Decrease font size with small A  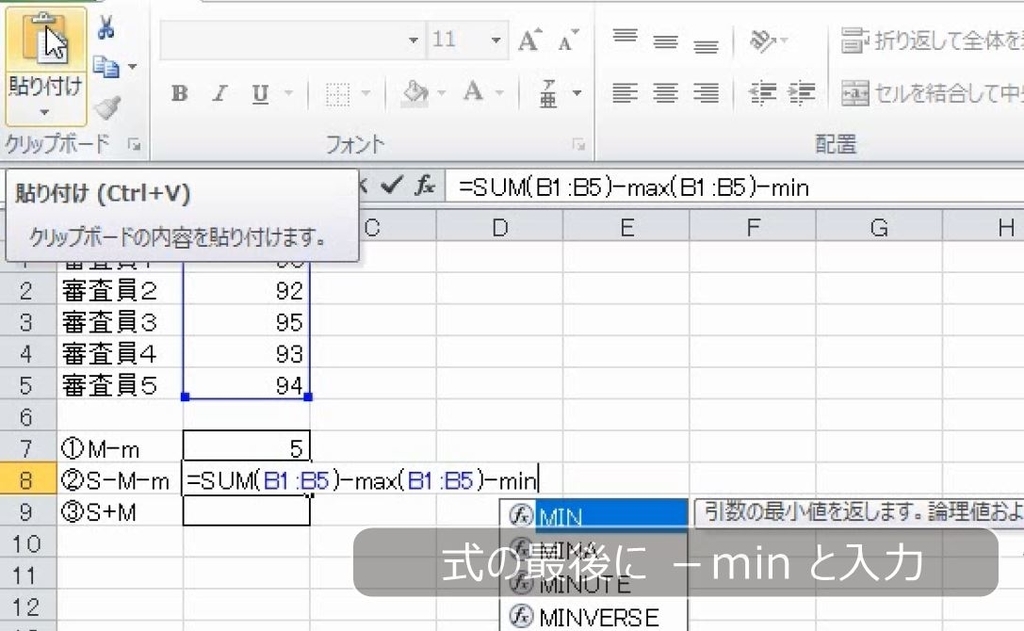tap(568, 40)
